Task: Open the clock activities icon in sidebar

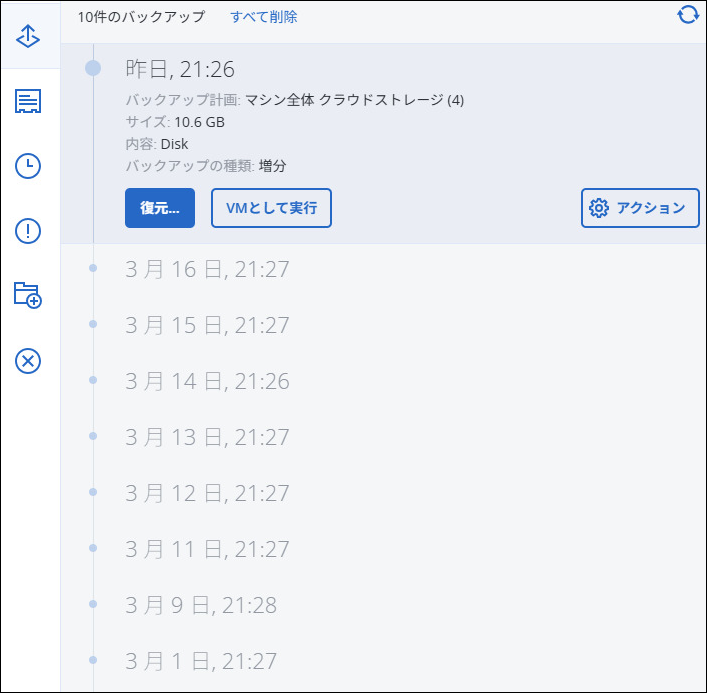Action: [x=28, y=166]
